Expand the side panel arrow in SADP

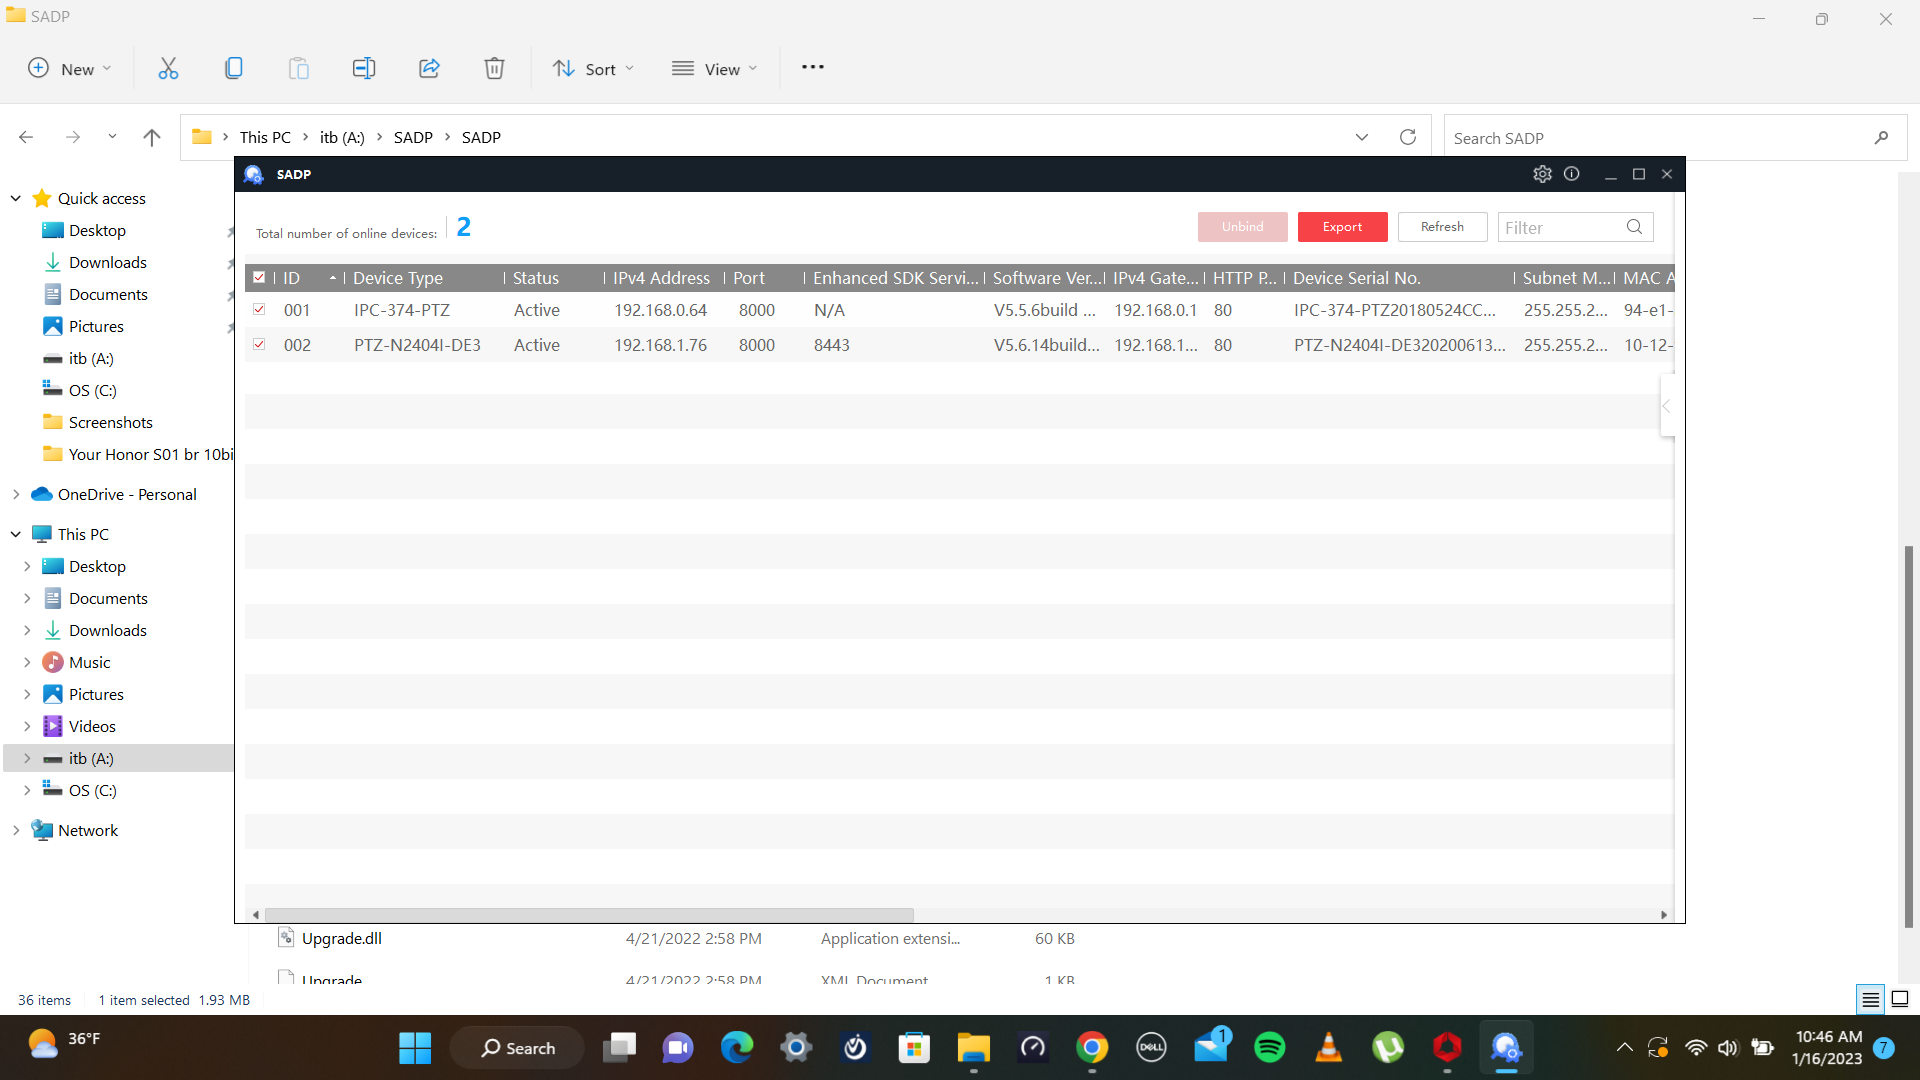1666,406
